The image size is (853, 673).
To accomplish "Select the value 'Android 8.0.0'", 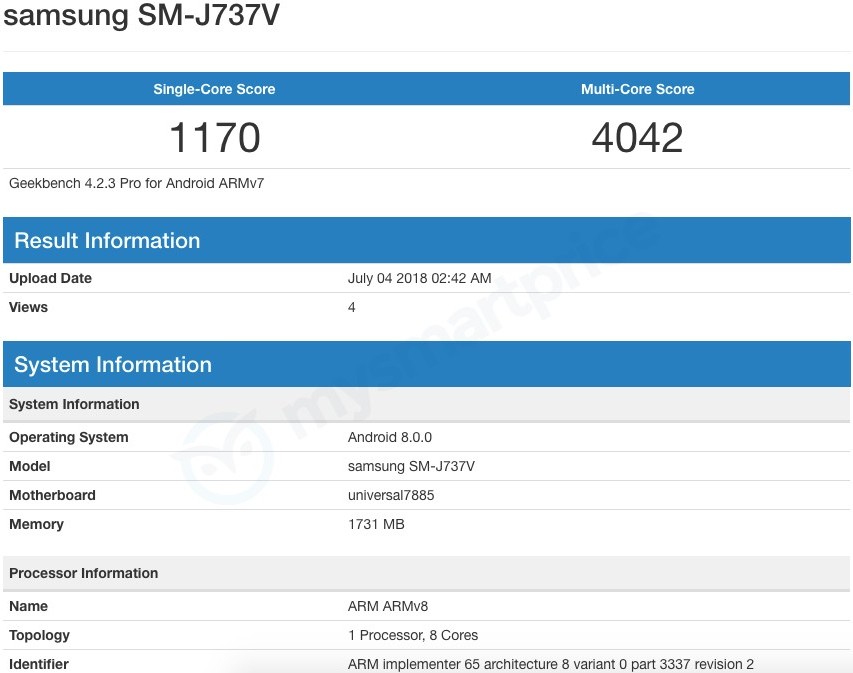I will pyautogui.click(x=390, y=437).
